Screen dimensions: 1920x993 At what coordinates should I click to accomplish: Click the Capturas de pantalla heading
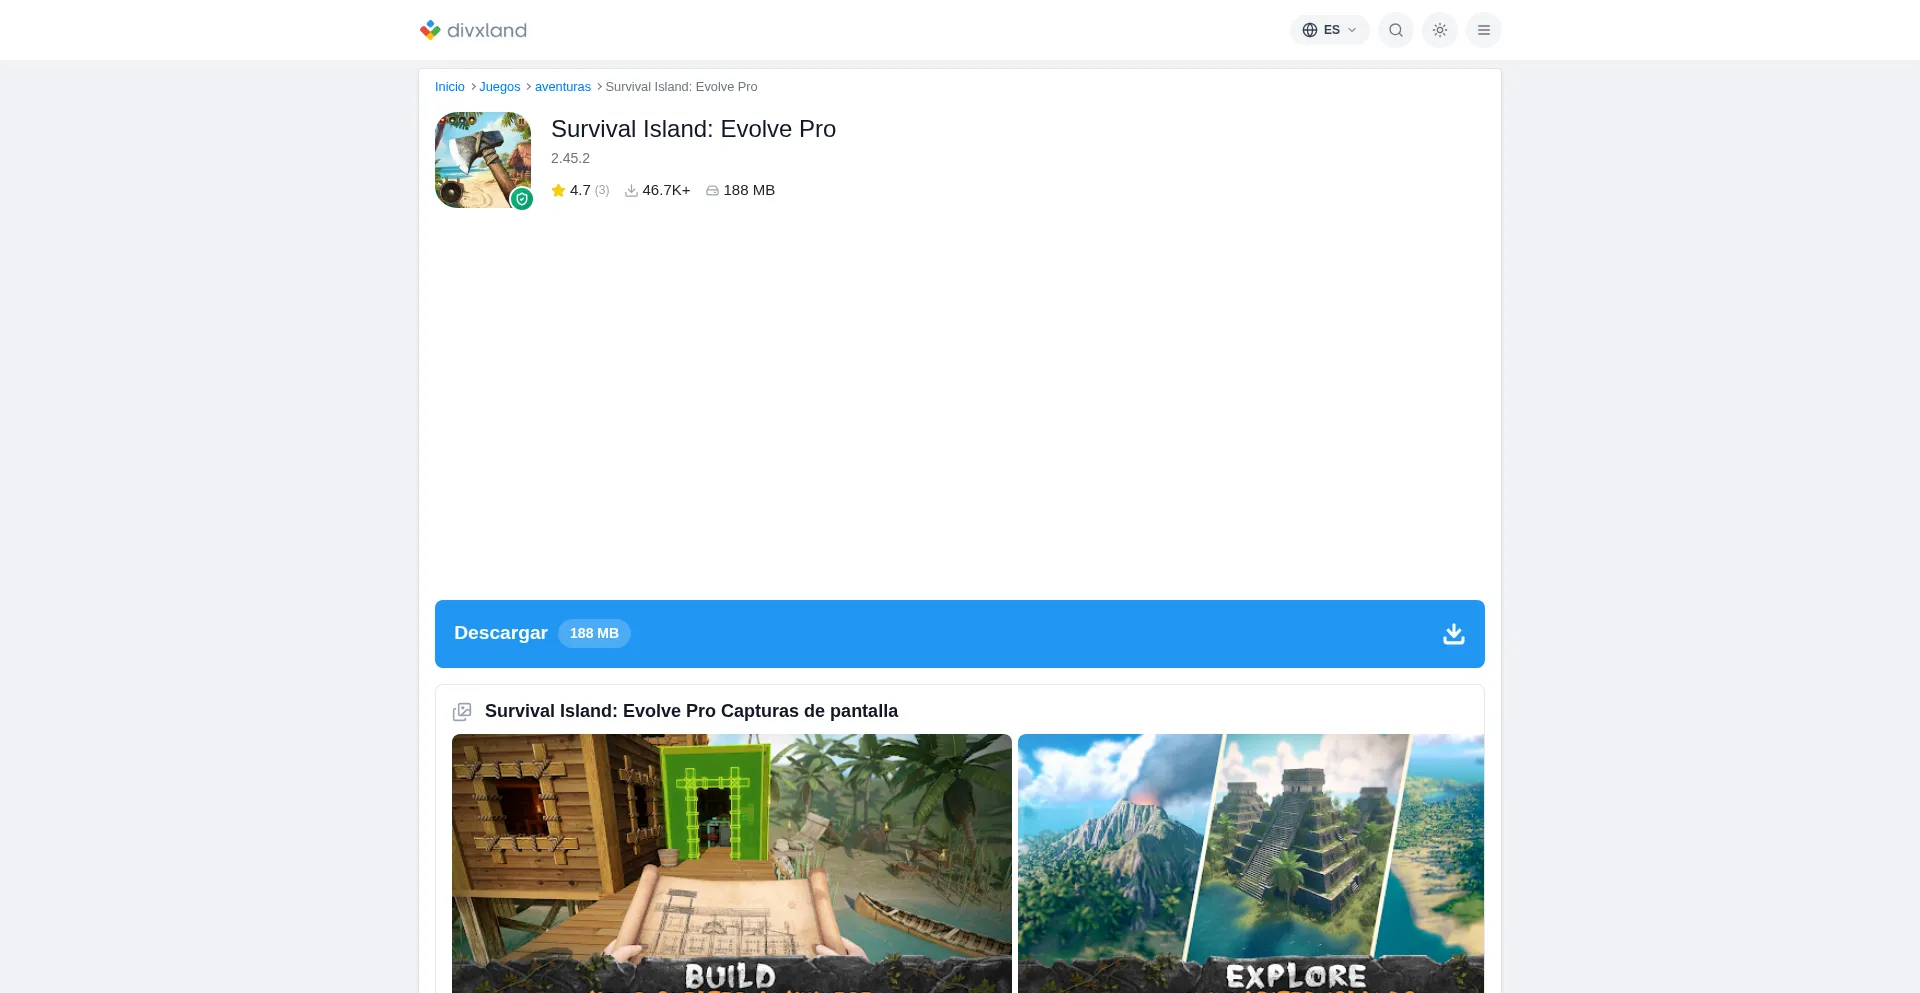(691, 711)
